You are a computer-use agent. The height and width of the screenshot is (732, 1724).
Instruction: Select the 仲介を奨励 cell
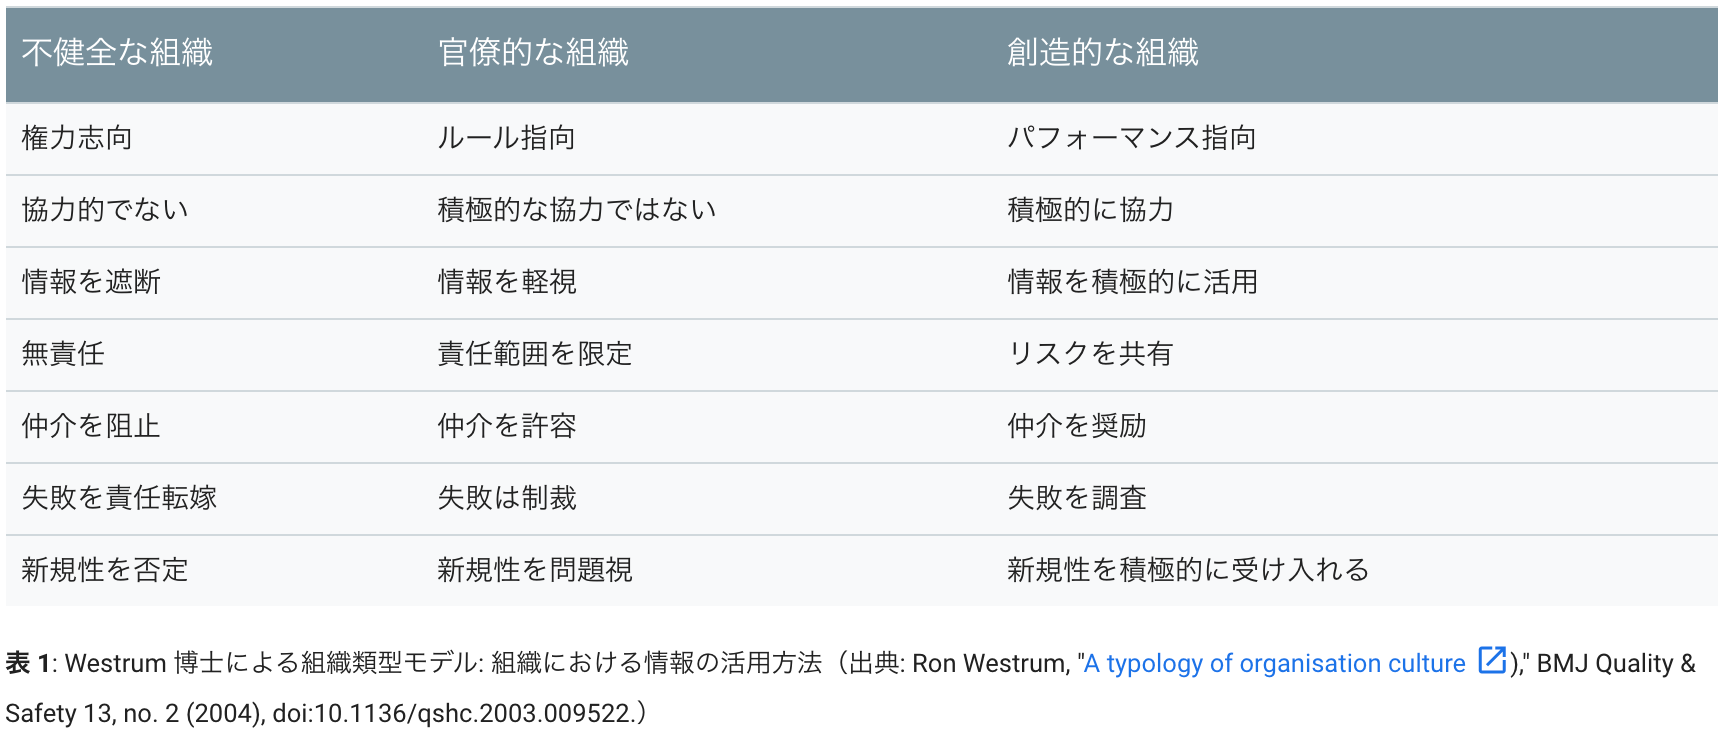1354,427
